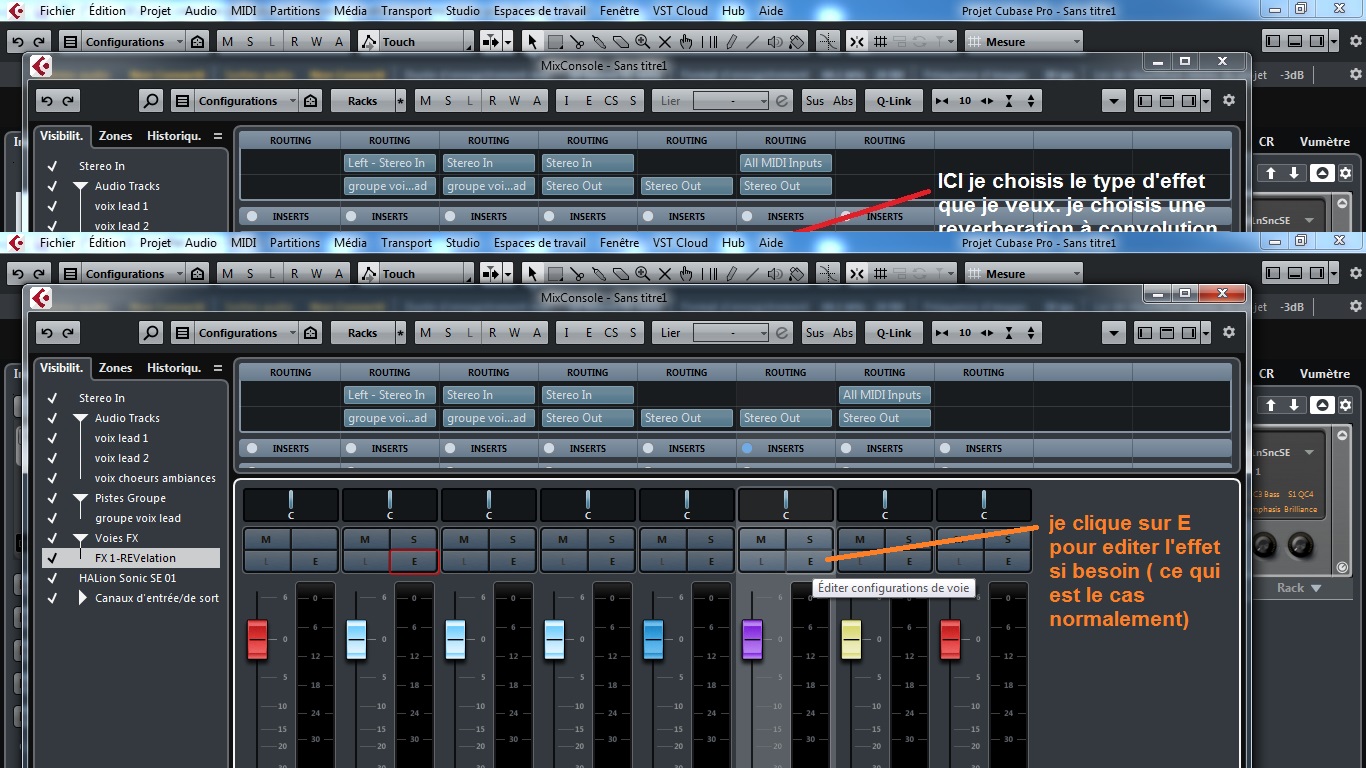Click the link icon beside Lier in lower MixConsole
Image resolution: width=1366 pixels, height=768 pixels.
[782, 333]
